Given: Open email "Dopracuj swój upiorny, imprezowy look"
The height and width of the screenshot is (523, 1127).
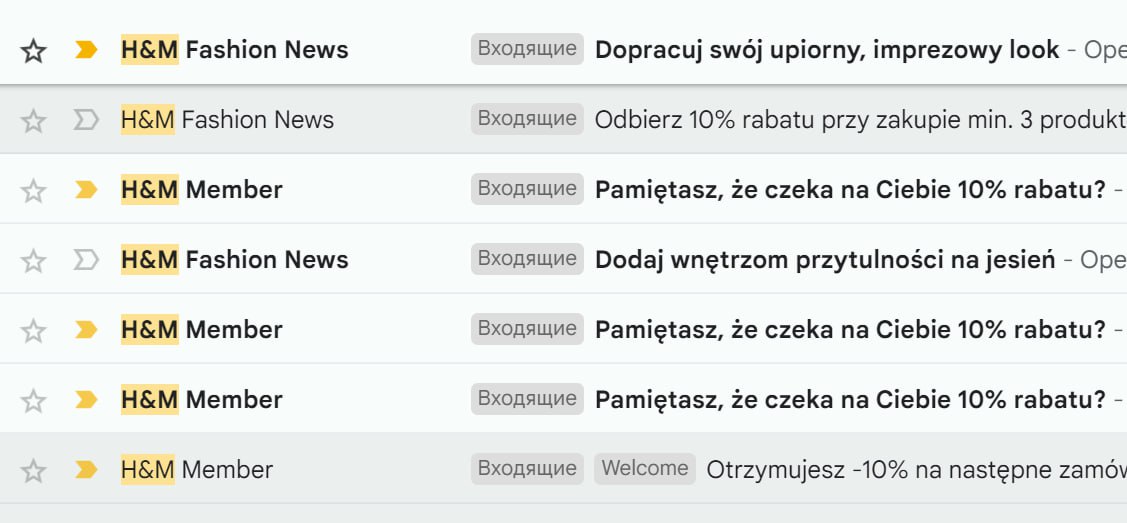Looking at the screenshot, I should [x=827, y=50].
